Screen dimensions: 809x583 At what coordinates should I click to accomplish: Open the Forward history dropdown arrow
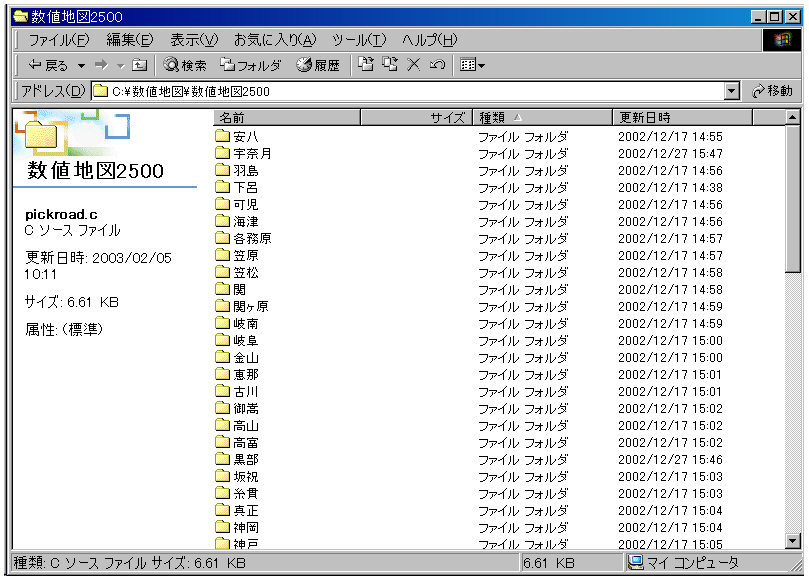point(121,66)
